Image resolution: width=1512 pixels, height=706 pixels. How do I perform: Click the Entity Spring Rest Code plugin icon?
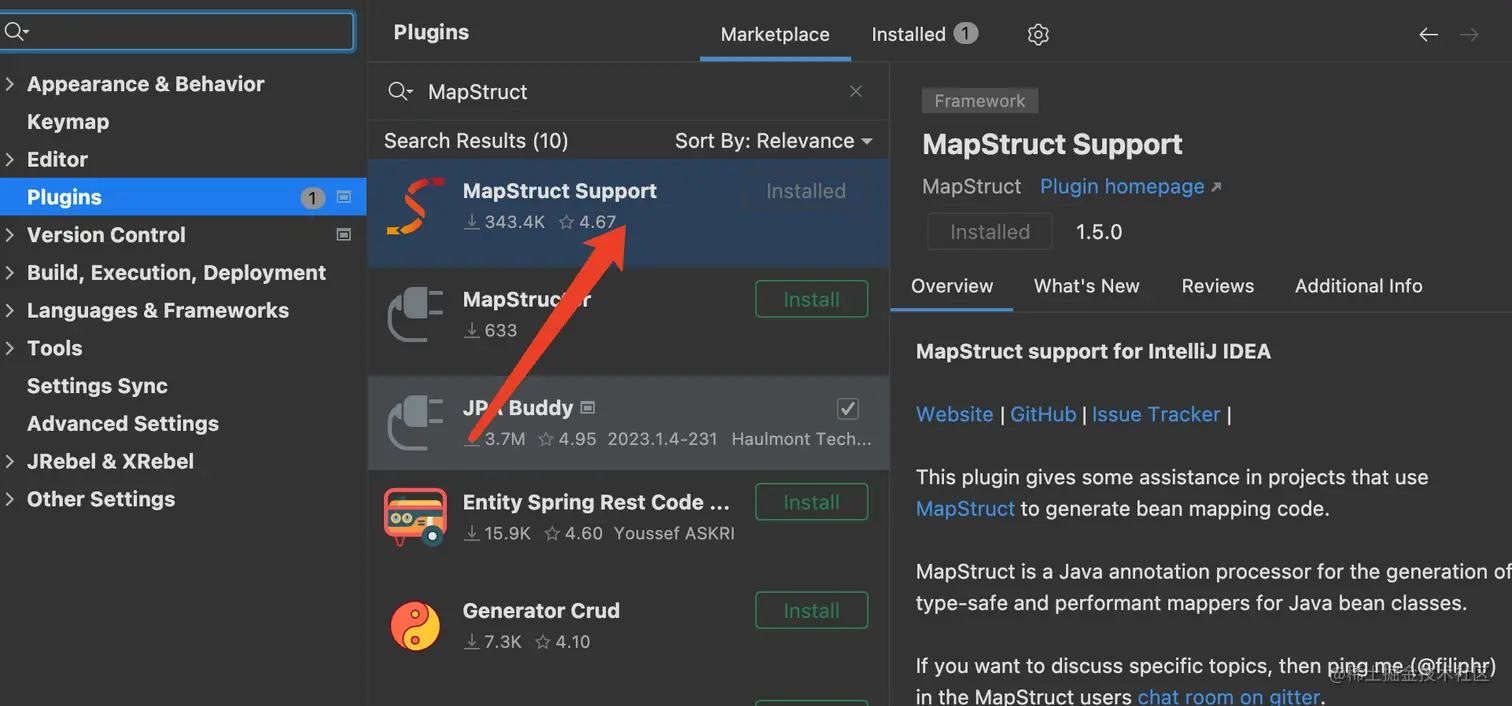click(416, 517)
